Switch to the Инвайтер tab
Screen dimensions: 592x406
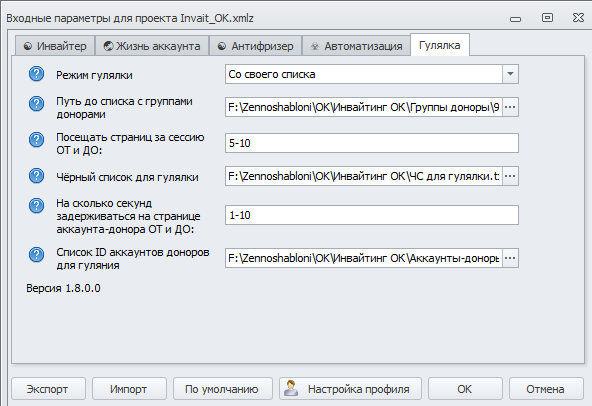[55, 46]
